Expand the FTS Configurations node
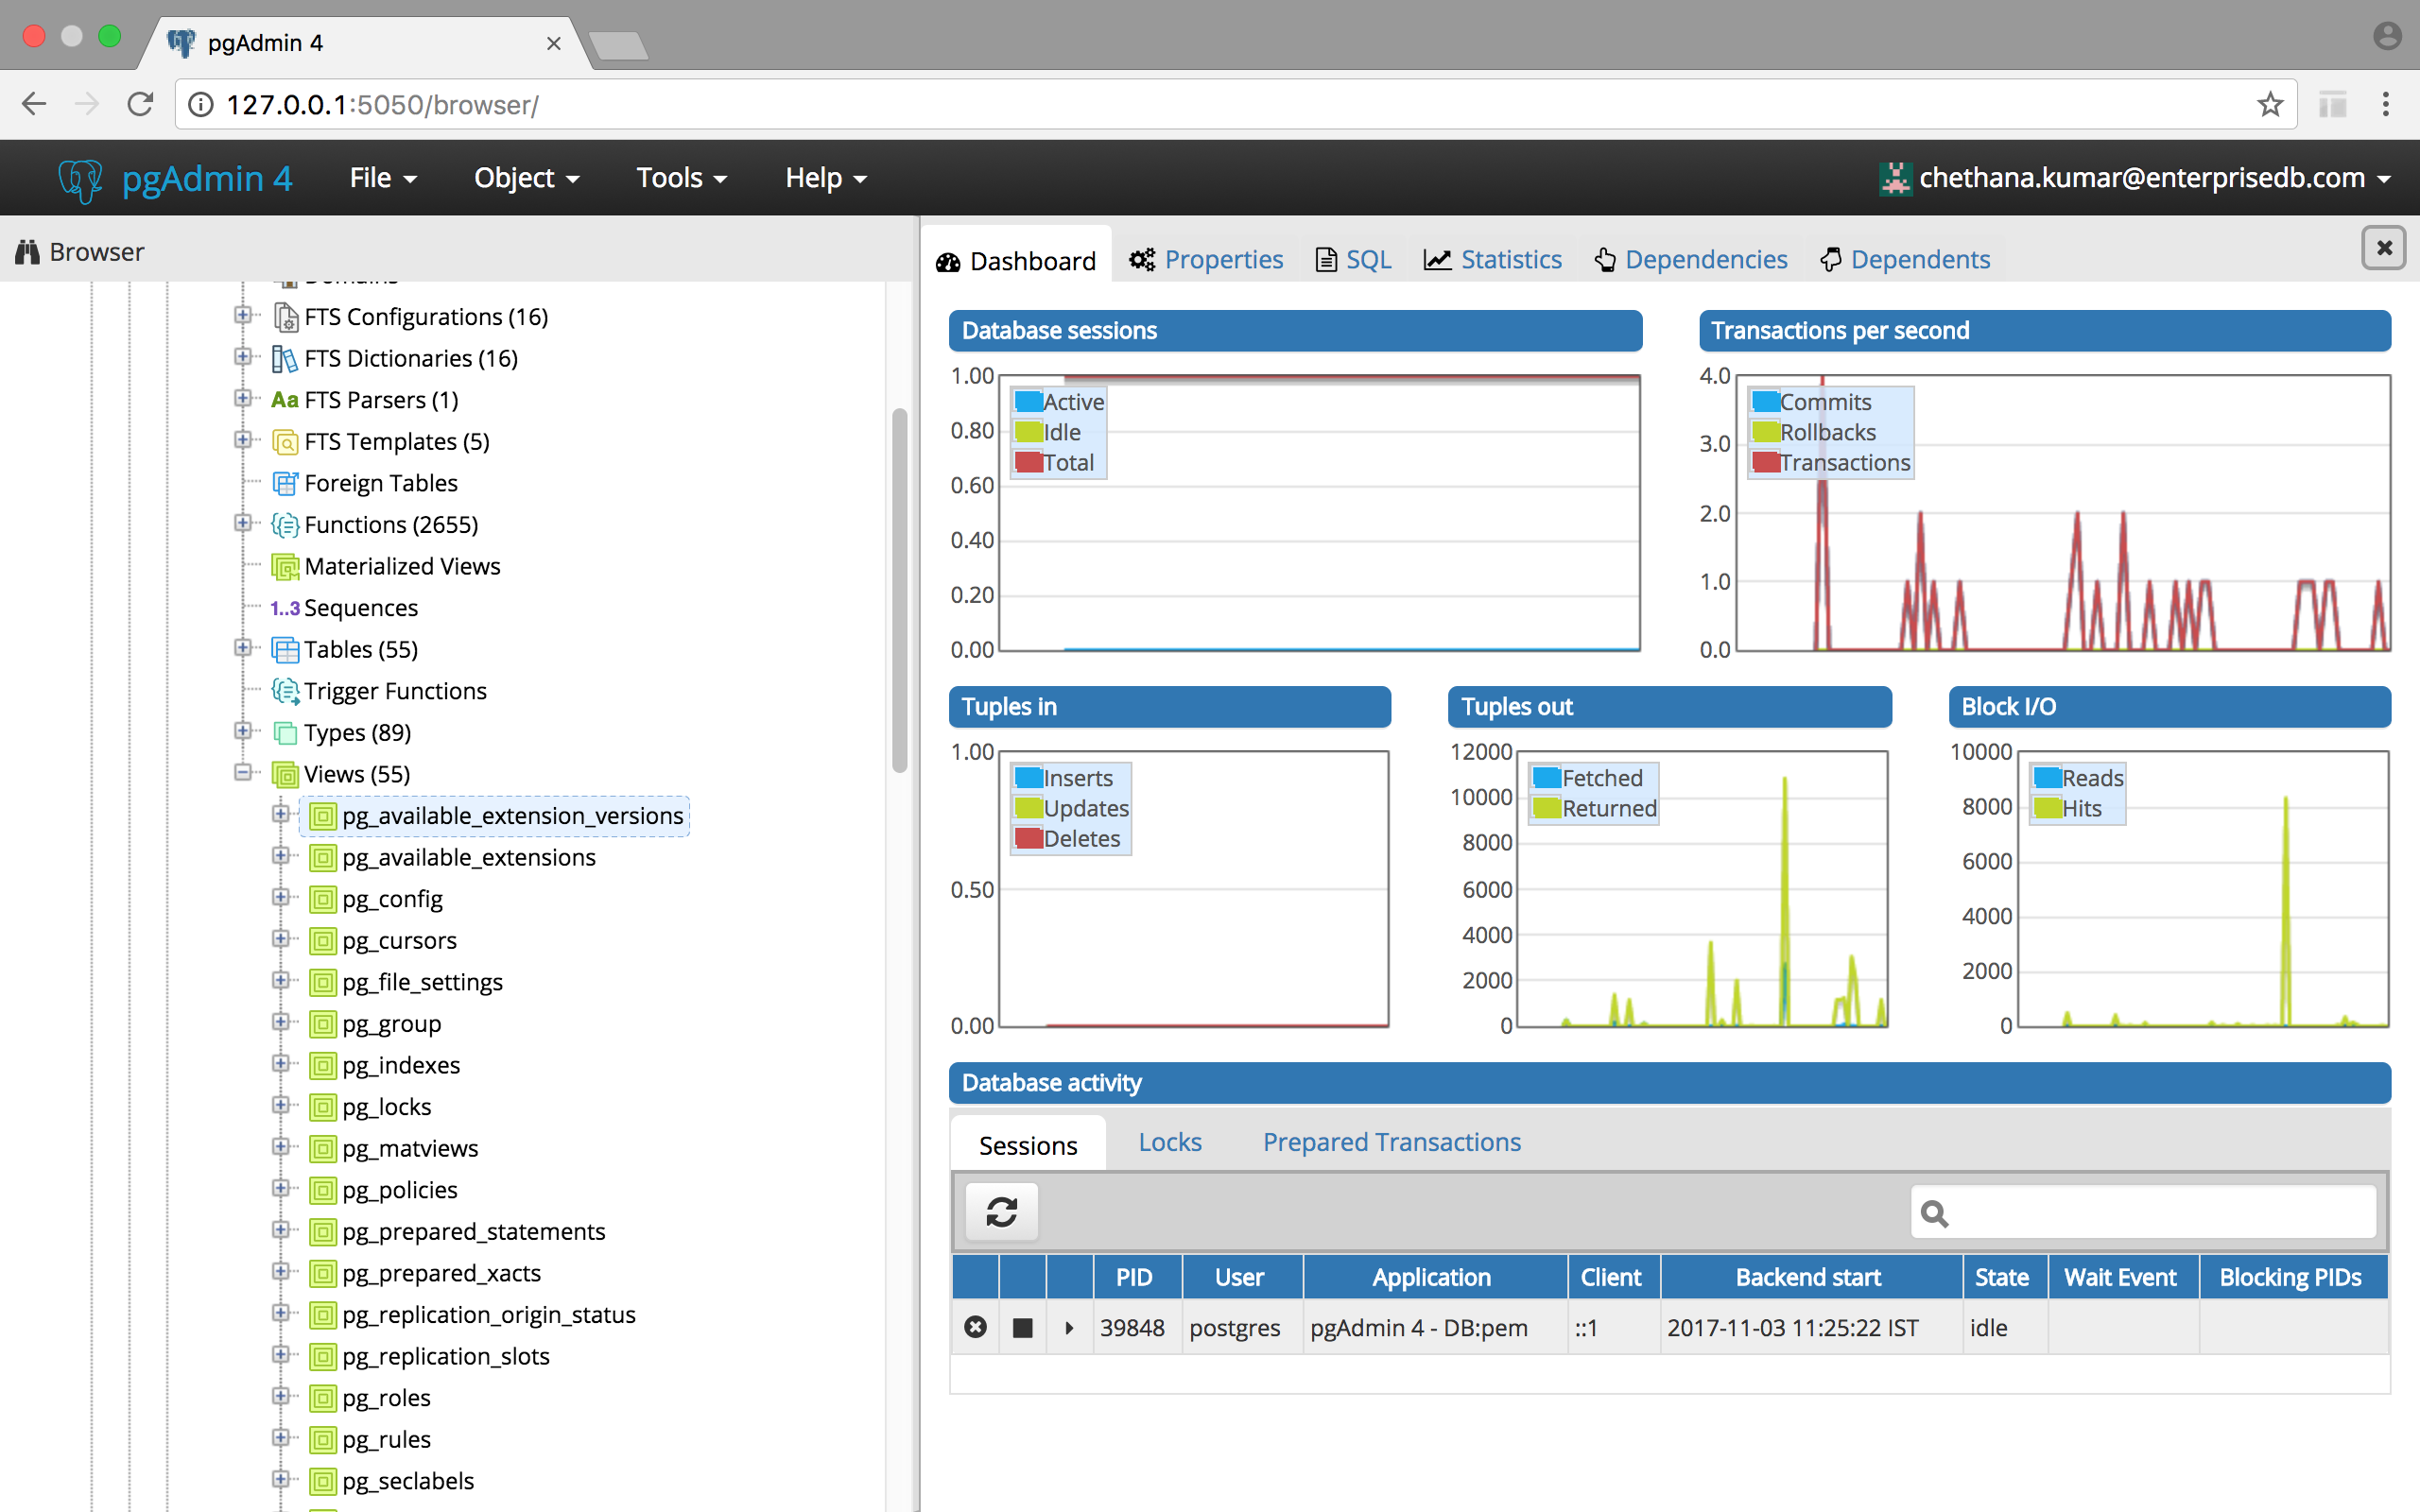Image resolution: width=2420 pixels, height=1512 pixels. (243, 315)
